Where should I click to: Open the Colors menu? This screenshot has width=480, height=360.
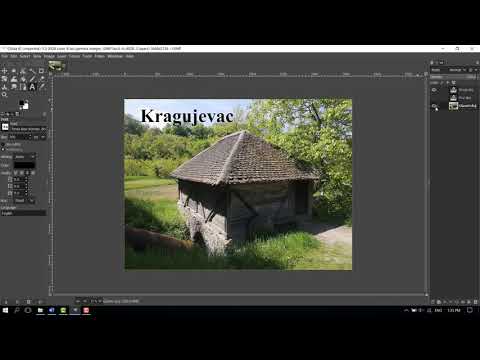75,56
